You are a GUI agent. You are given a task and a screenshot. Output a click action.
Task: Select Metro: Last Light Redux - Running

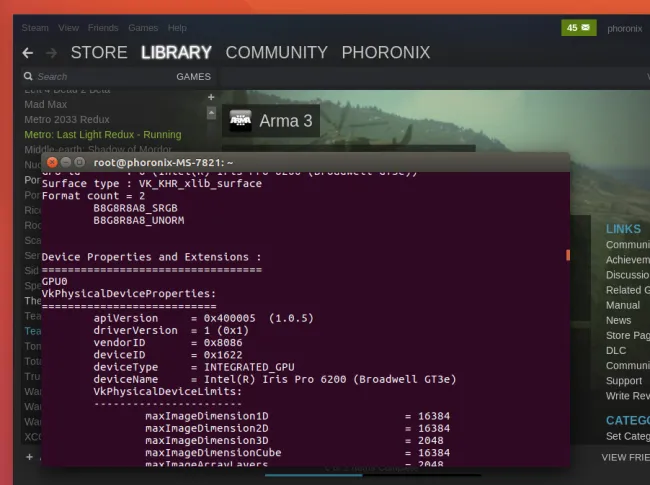102,134
